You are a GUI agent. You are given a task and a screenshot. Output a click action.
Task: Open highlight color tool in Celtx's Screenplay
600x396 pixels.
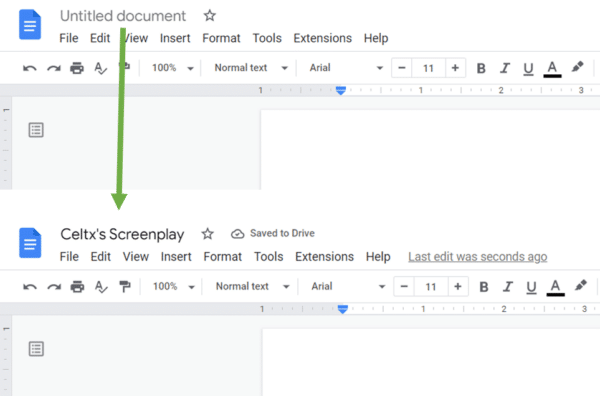pyautogui.click(x=580, y=286)
